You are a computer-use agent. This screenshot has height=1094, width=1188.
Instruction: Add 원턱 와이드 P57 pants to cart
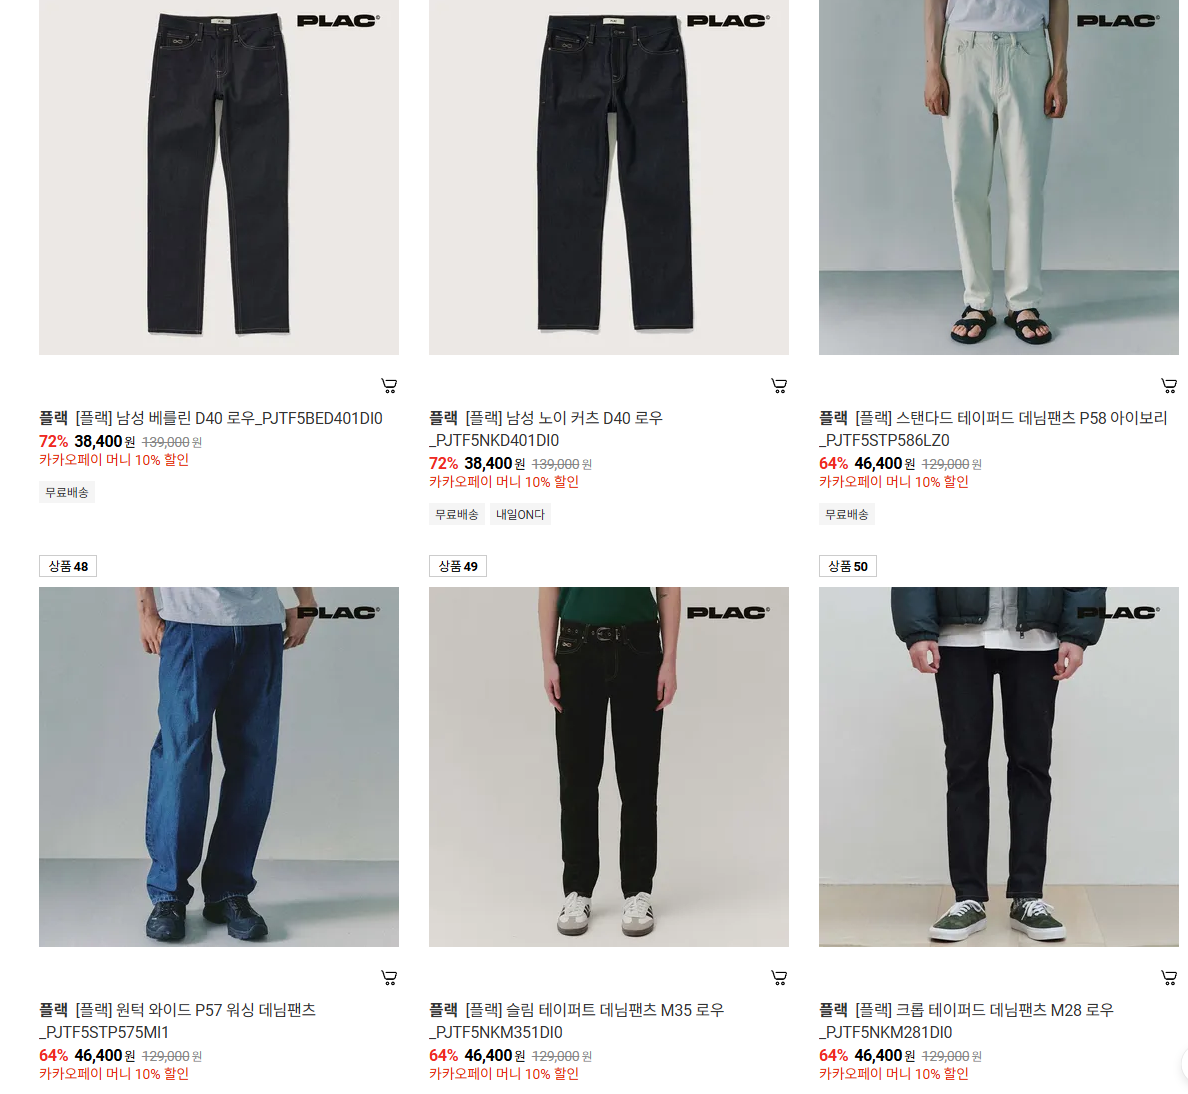pyautogui.click(x=389, y=977)
